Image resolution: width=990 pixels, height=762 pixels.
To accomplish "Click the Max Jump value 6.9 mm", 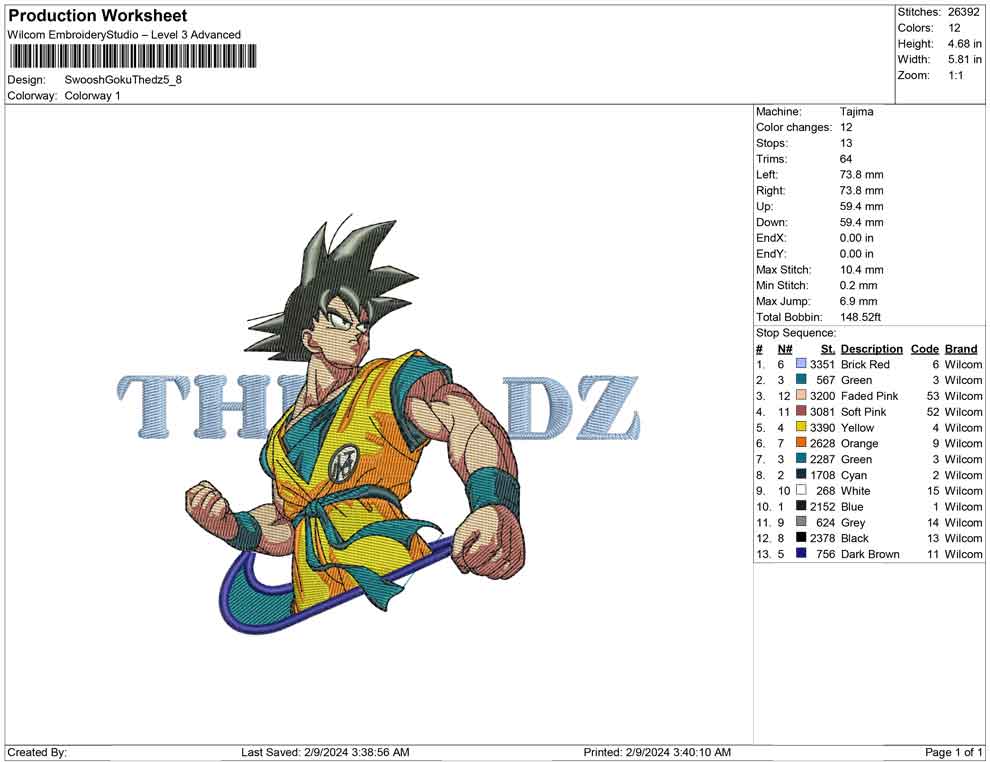I will point(858,301).
